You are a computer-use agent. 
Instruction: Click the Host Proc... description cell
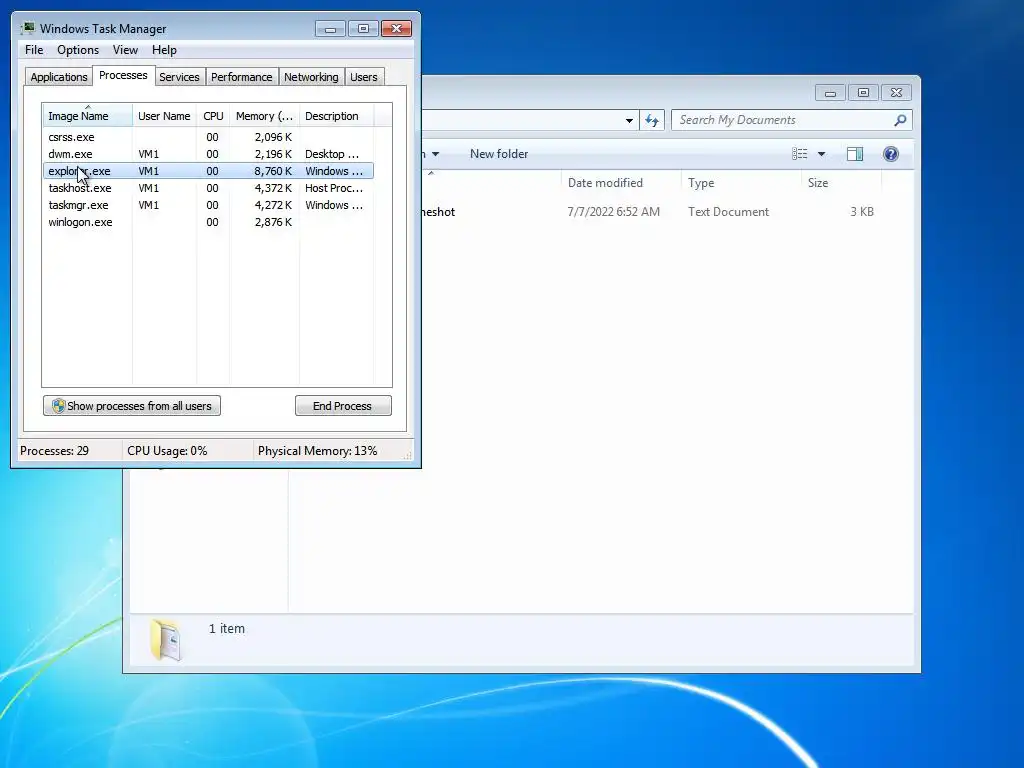334,188
